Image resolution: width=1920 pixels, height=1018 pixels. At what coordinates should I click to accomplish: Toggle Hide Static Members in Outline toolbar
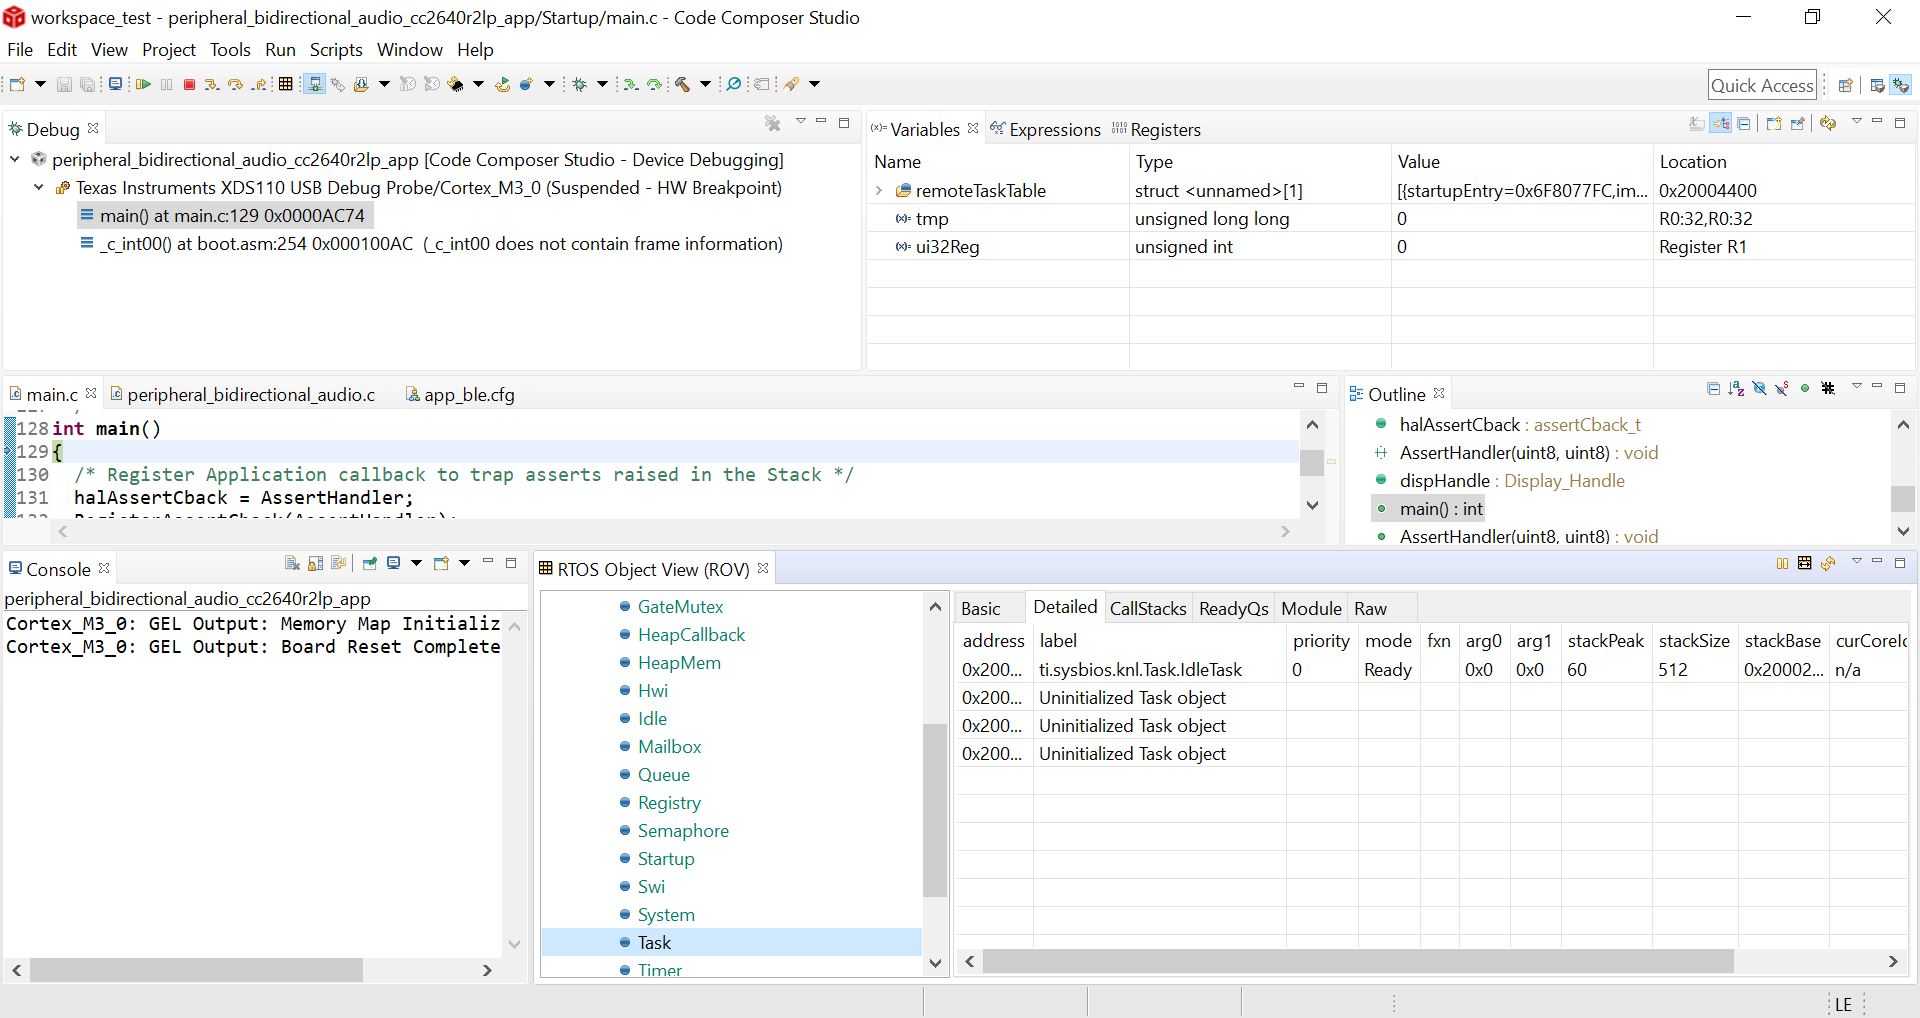[x=1782, y=389]
